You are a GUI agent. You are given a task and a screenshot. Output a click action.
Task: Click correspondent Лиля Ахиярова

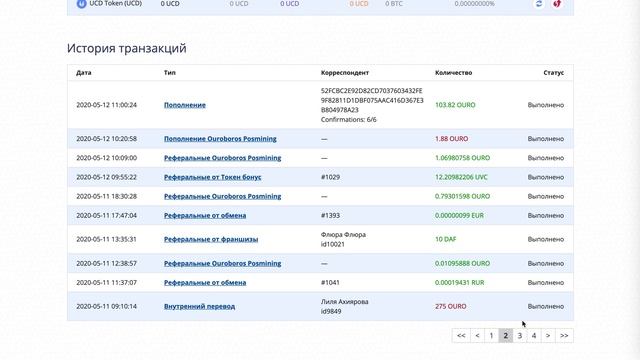click(x=344, y=302)
